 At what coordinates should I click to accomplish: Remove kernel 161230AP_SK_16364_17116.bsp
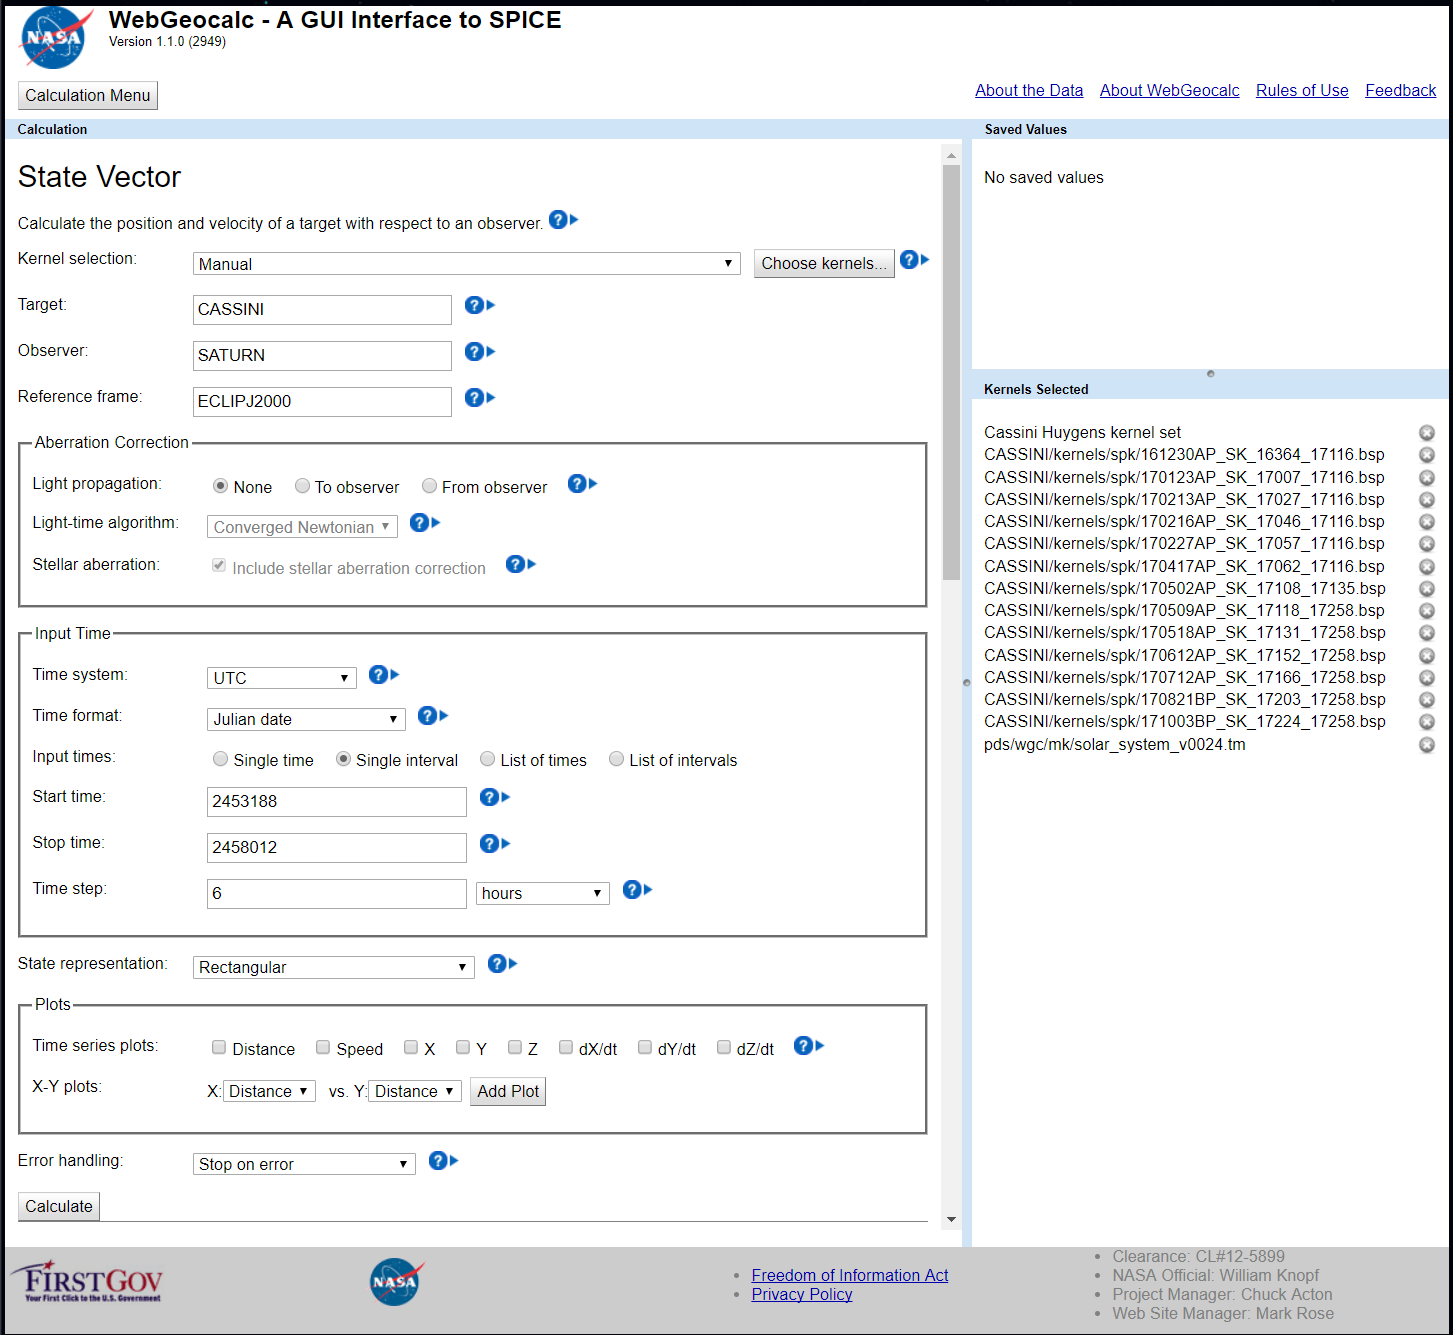click(1427, 455)
